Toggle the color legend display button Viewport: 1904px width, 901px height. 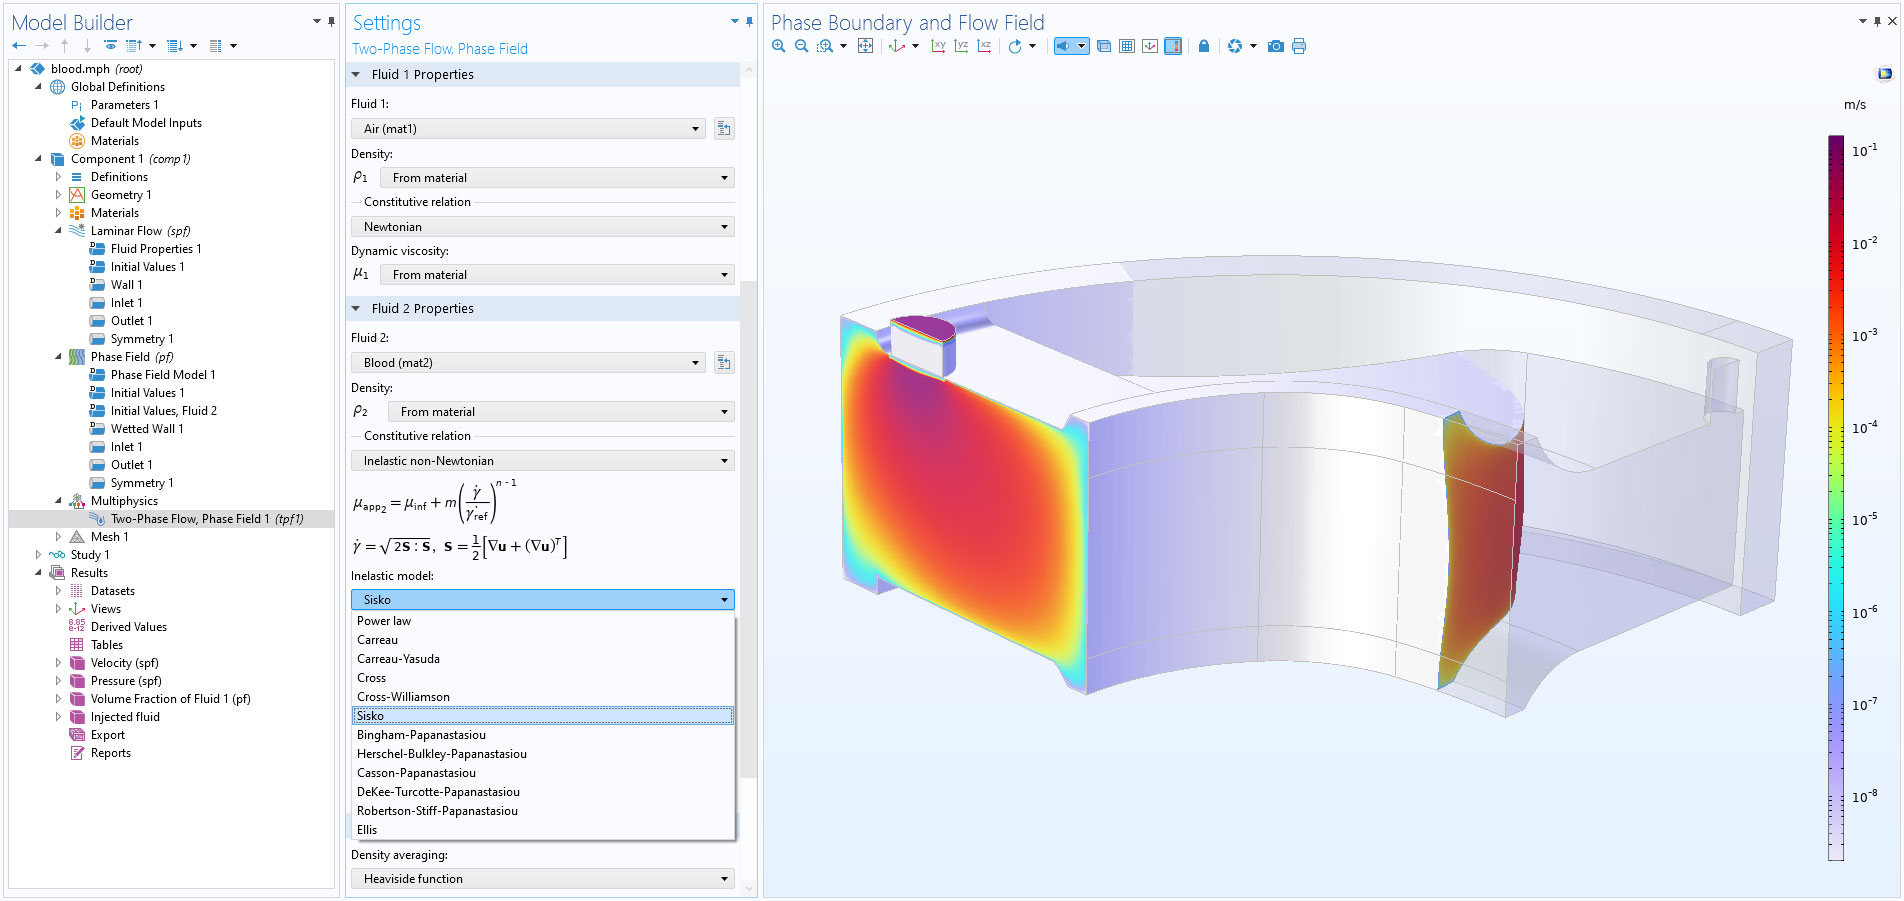pos(1173,46)
